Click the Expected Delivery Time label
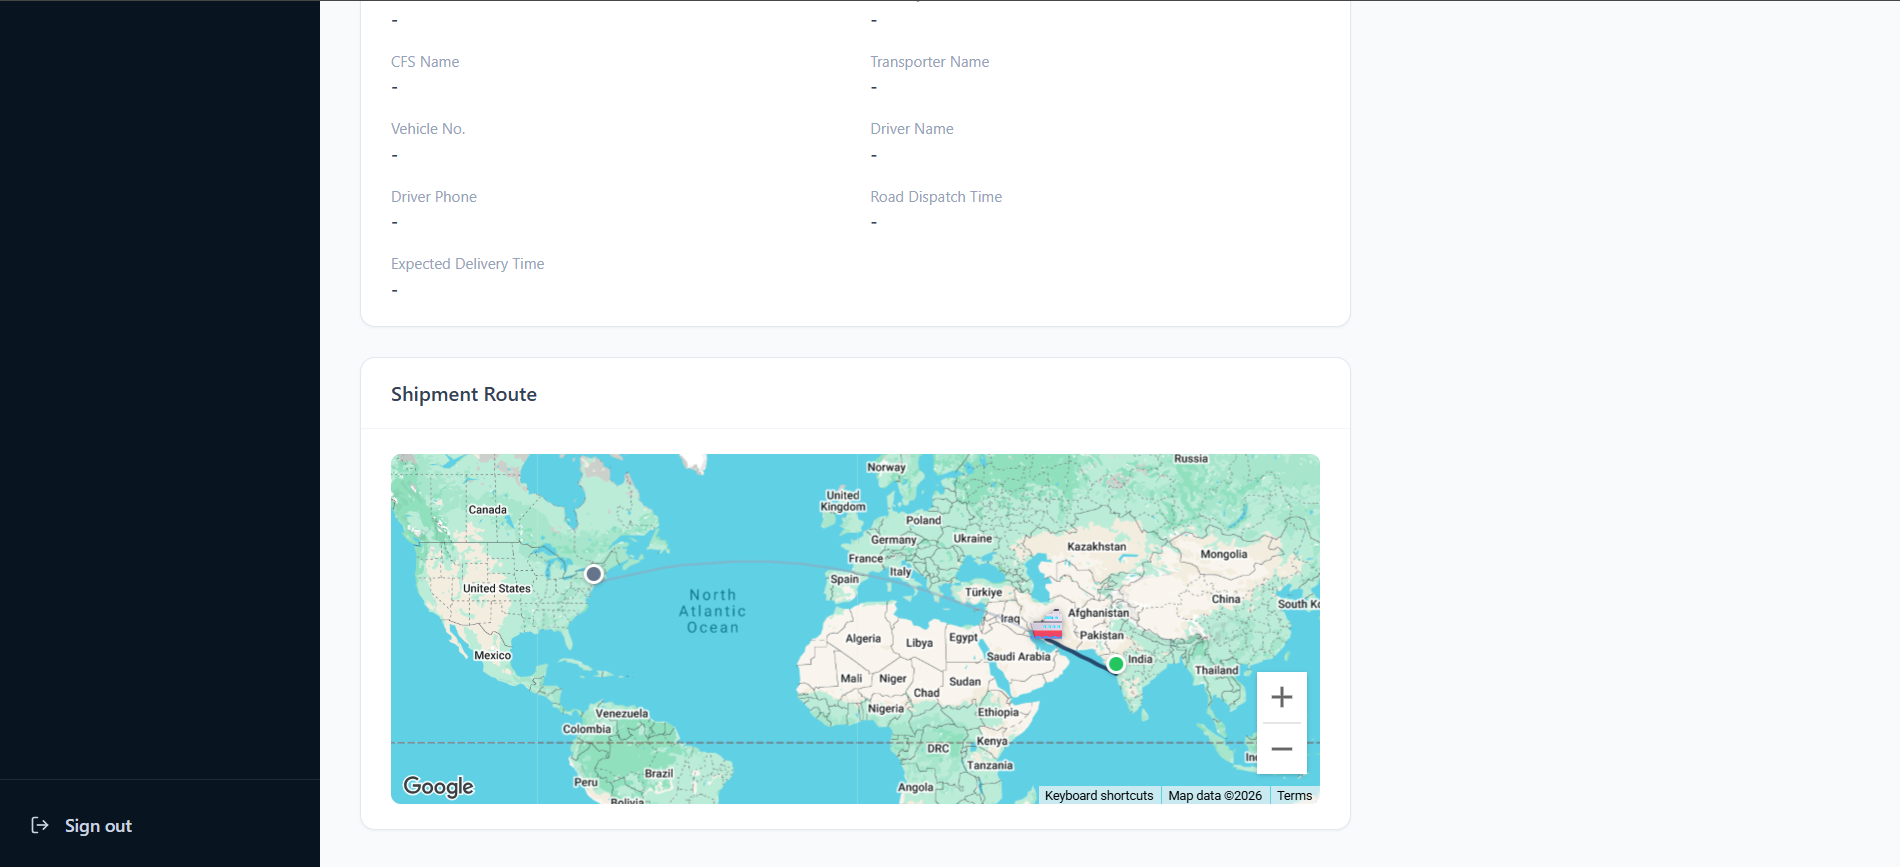The image size is (1900, 867). coord(468,264)
